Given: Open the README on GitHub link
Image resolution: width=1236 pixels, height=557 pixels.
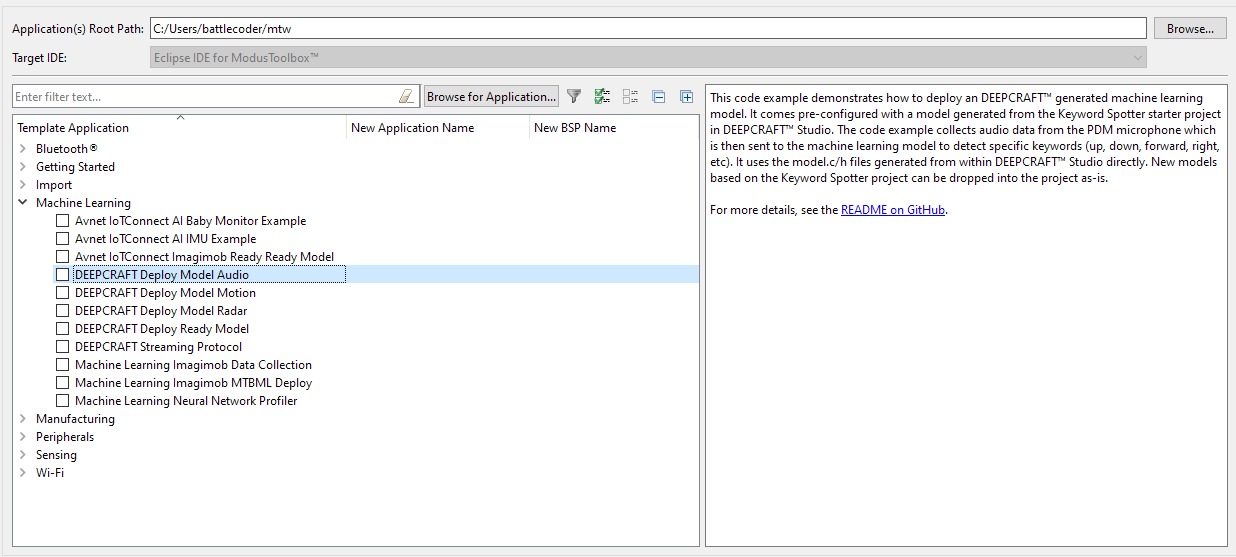Looking at the screenshot, I should click(893, 210).
